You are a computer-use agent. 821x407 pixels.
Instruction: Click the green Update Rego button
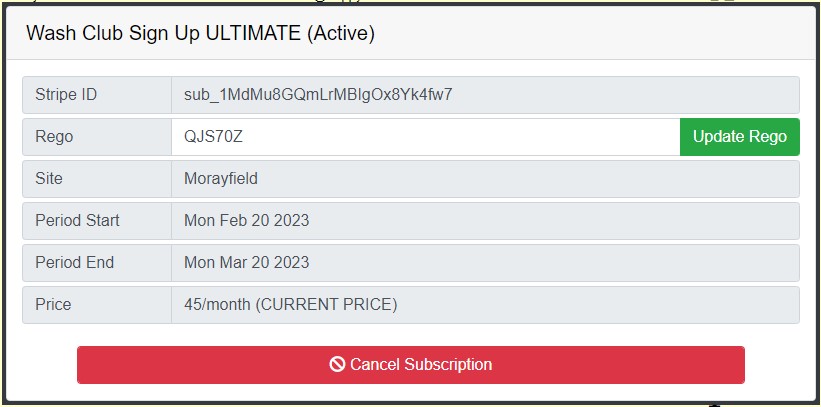(739, 137)
